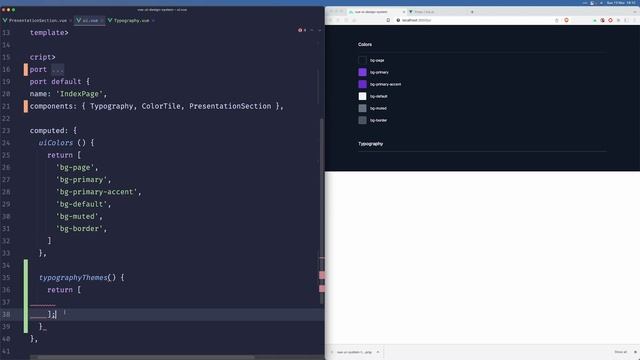The height and width of the screenshot is (360, 640).
Task: Close the browser downloads bar
Action: pyautogui.click(x=635, y=352)
